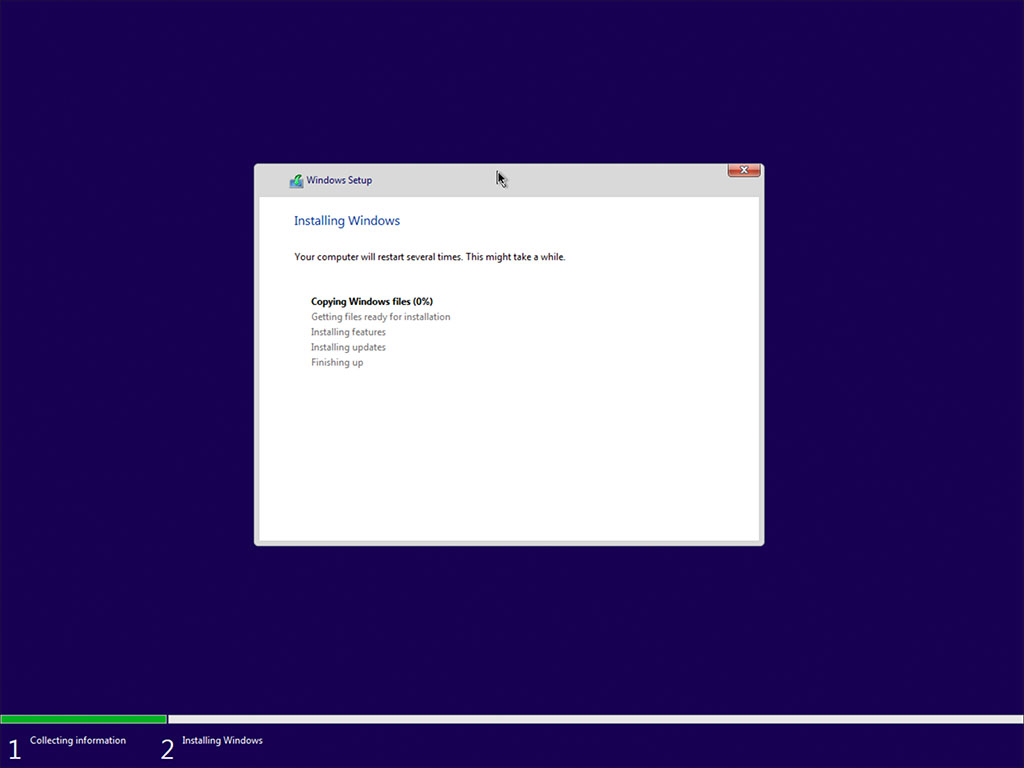Click the stage number 2
The image size is (1024, 768).
coord(167,749)
